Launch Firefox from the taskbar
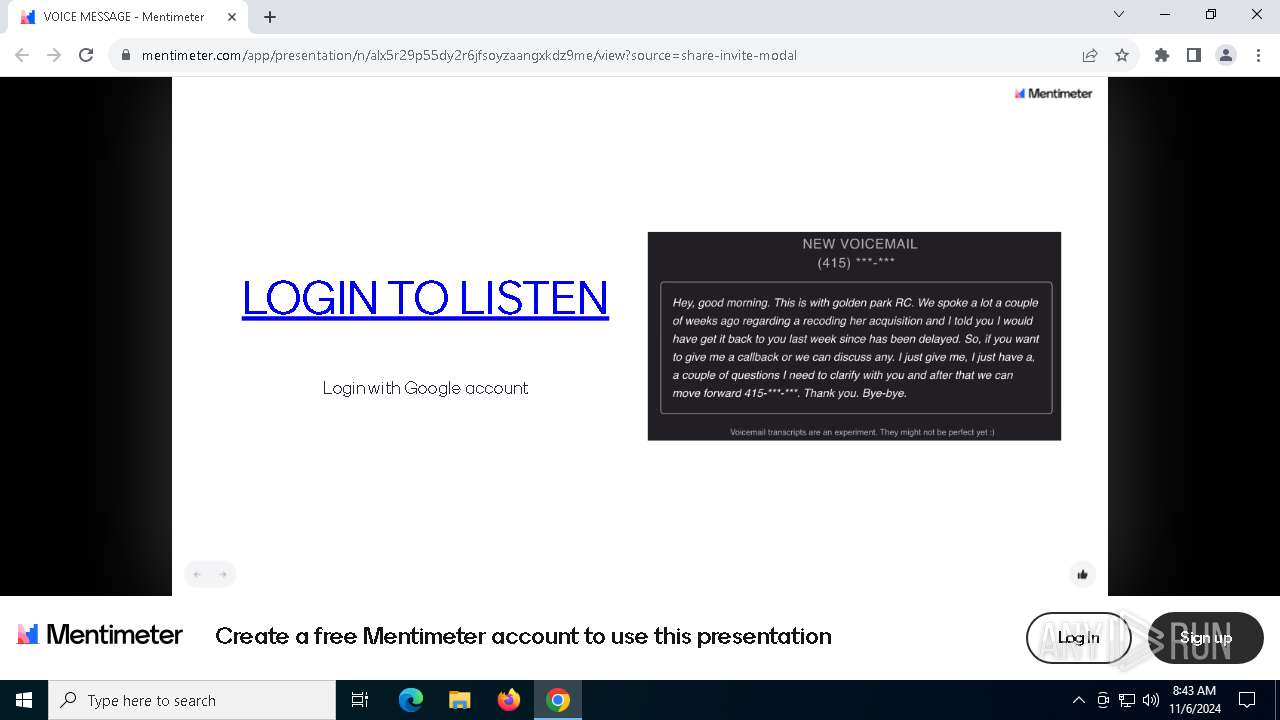Screen dimensions: 1280x720 pyautogui.click(x=509, y=700)
